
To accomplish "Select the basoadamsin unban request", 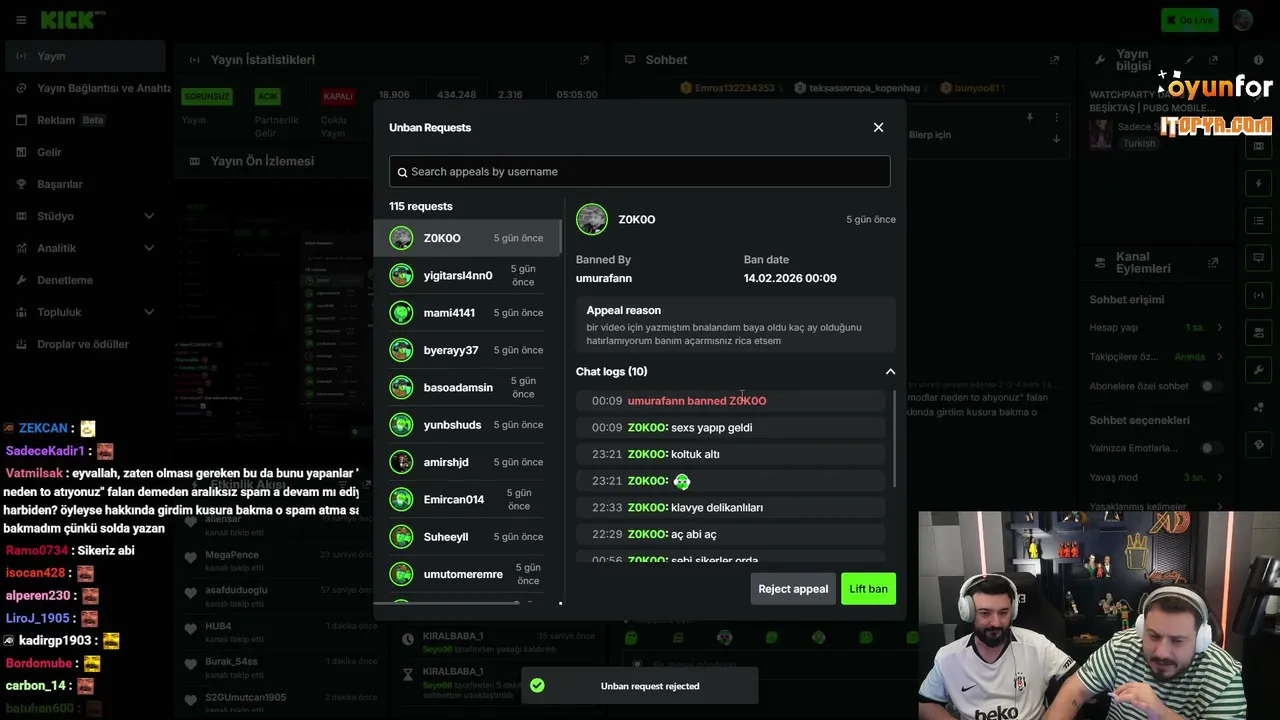I will click(x=467, y=387).
